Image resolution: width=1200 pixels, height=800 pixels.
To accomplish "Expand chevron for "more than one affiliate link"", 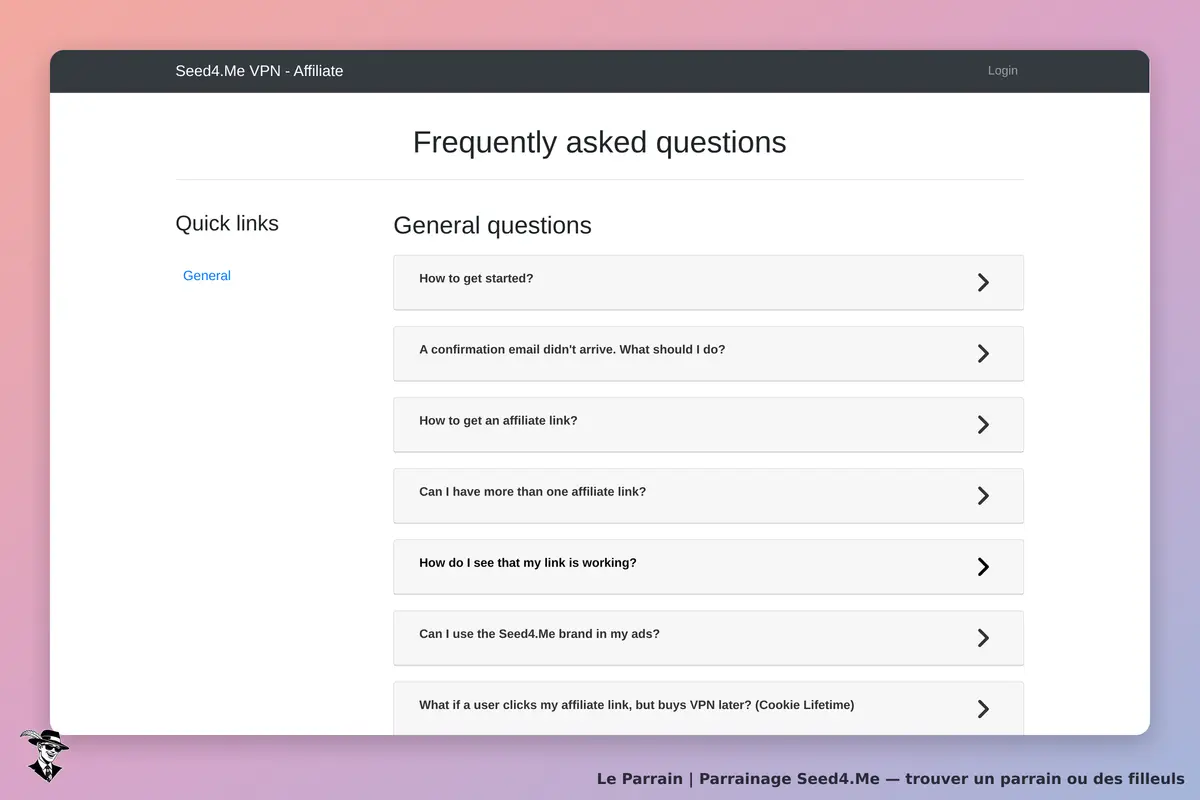I will (x=983, y=495).
